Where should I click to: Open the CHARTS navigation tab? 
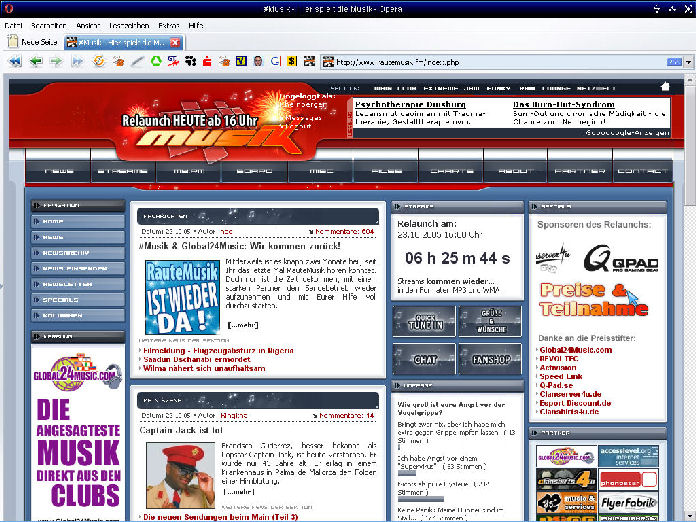451,171
